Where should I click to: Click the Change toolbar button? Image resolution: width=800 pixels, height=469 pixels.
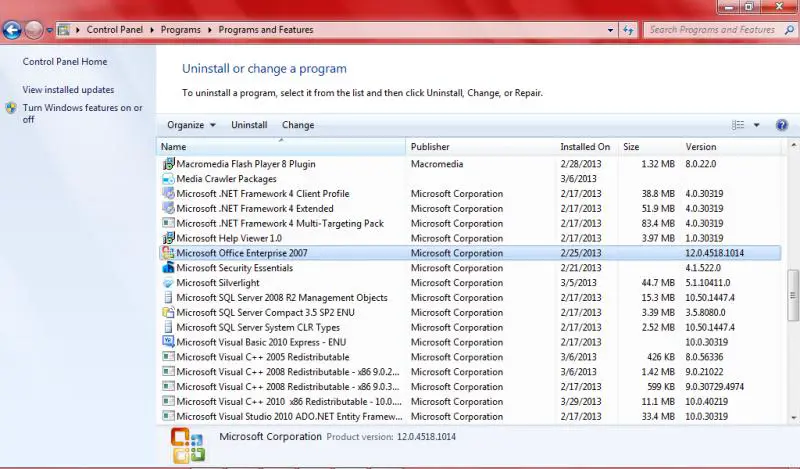[x=298, y=125]
